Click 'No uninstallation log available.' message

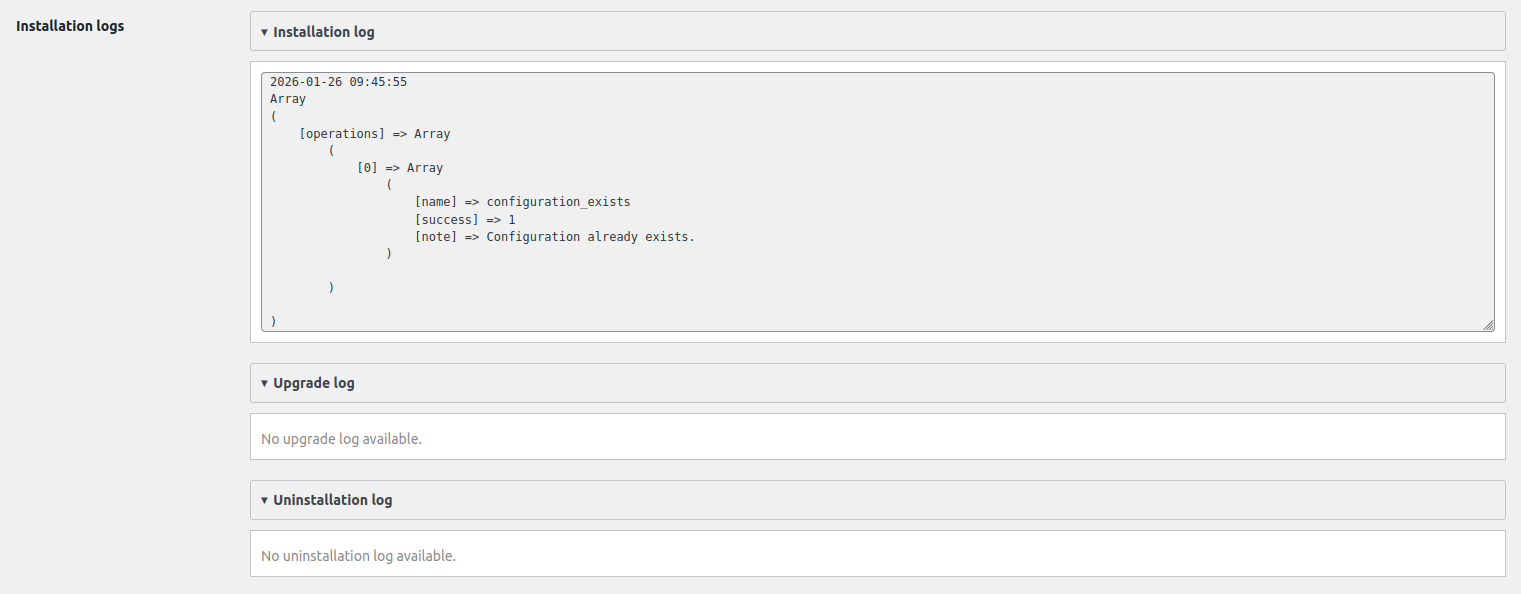coord(358,556)
